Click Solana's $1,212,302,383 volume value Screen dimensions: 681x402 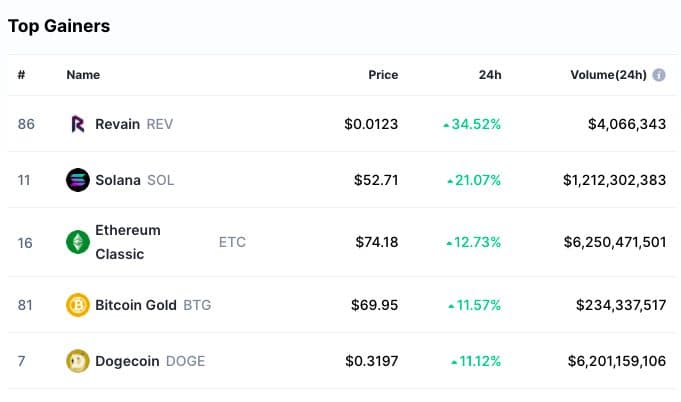(x=614, y=180)
